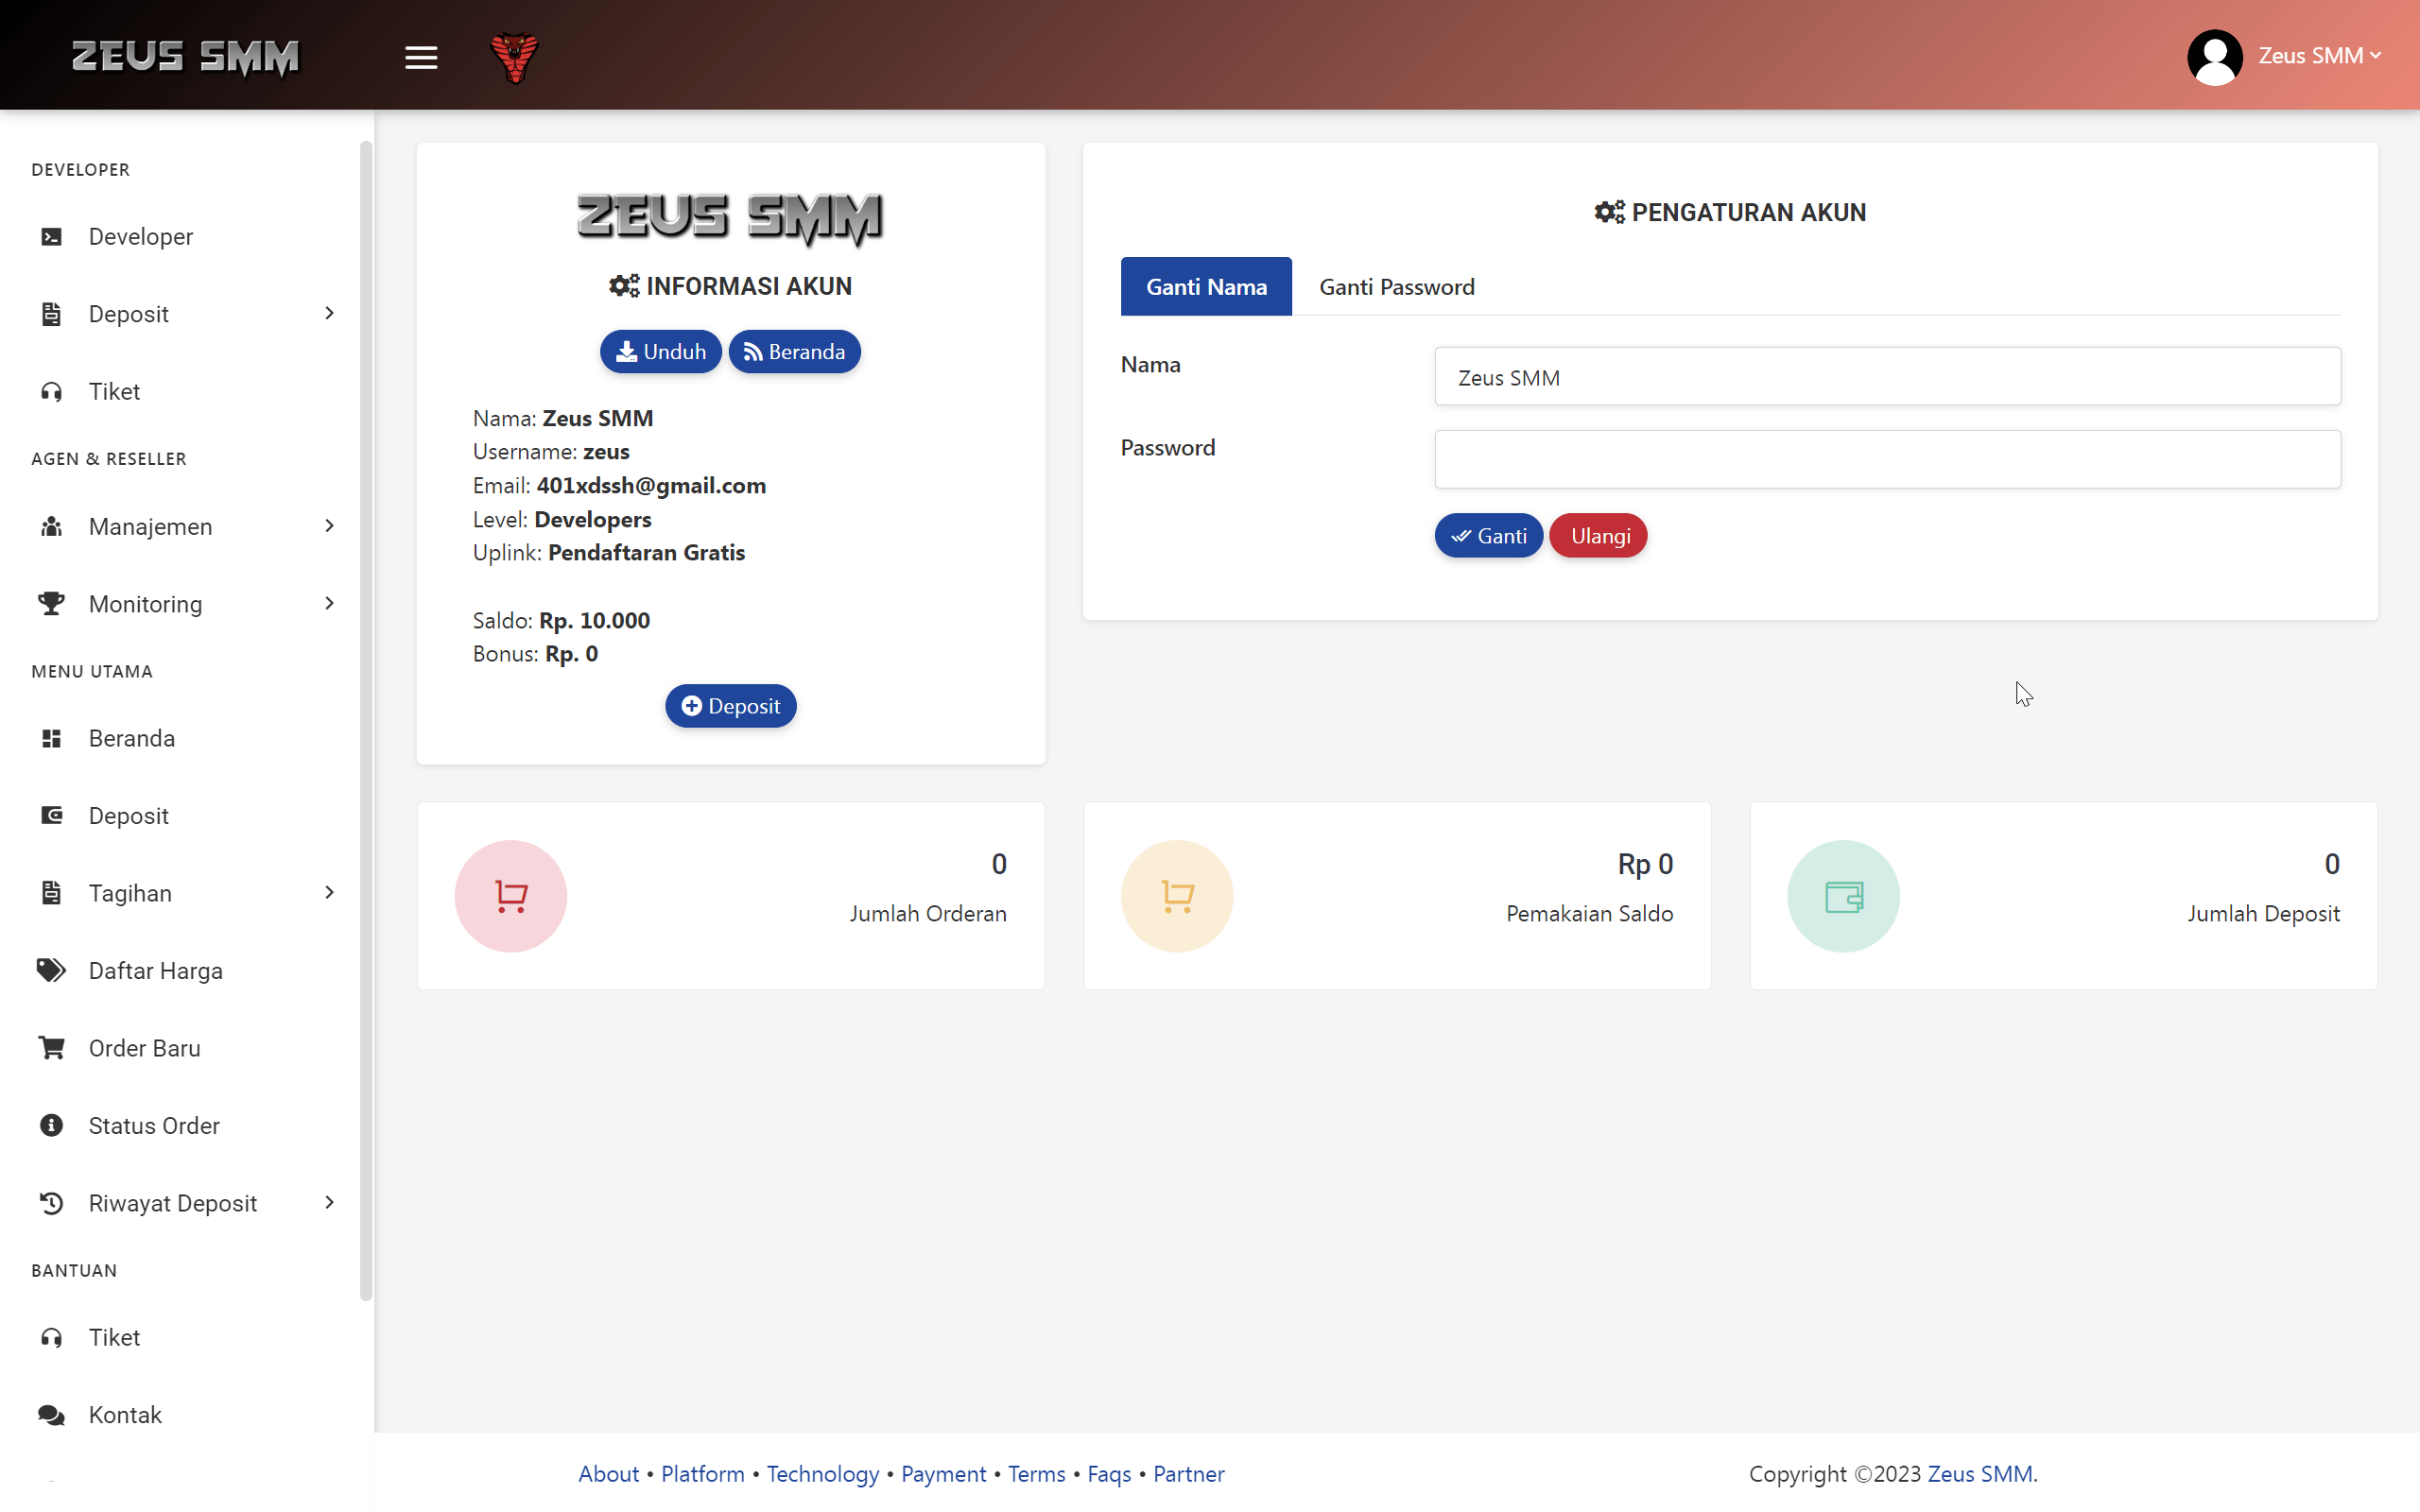Click the Order Baru cart icon
This screenshot has width=2420, height=1512.
click(x=51, y=1047)
